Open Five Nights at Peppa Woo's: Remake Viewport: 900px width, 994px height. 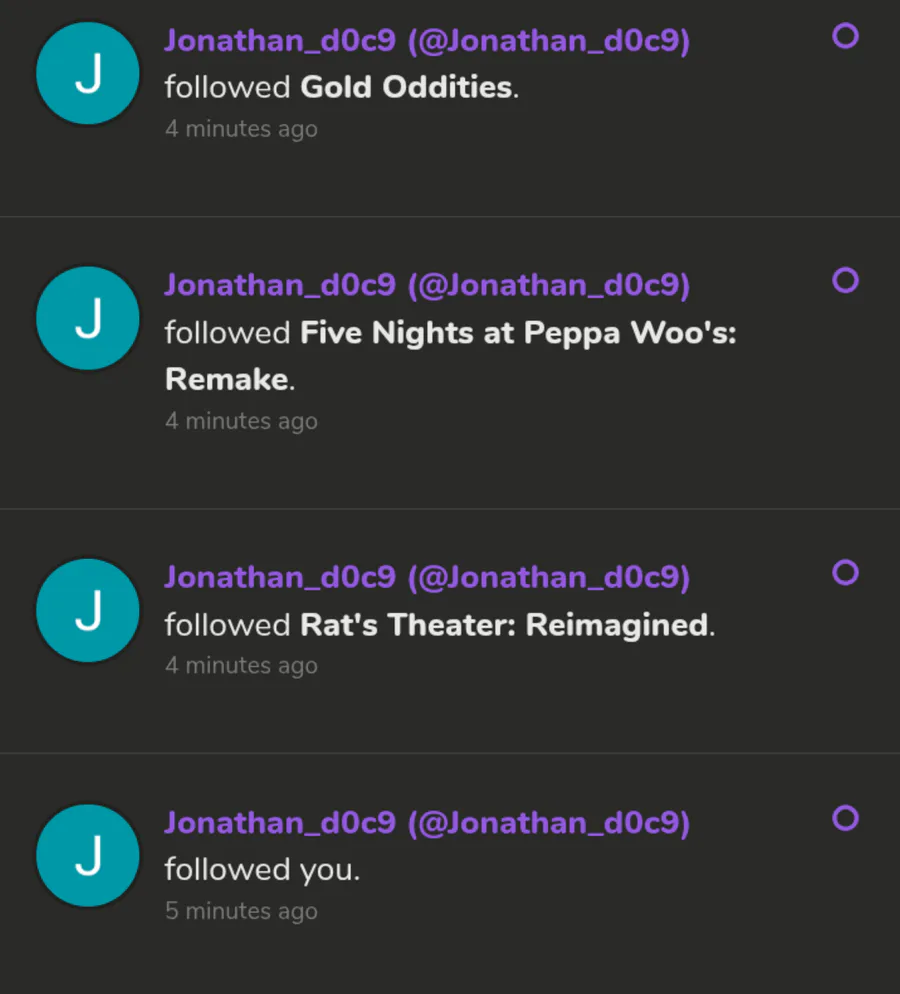450,356
